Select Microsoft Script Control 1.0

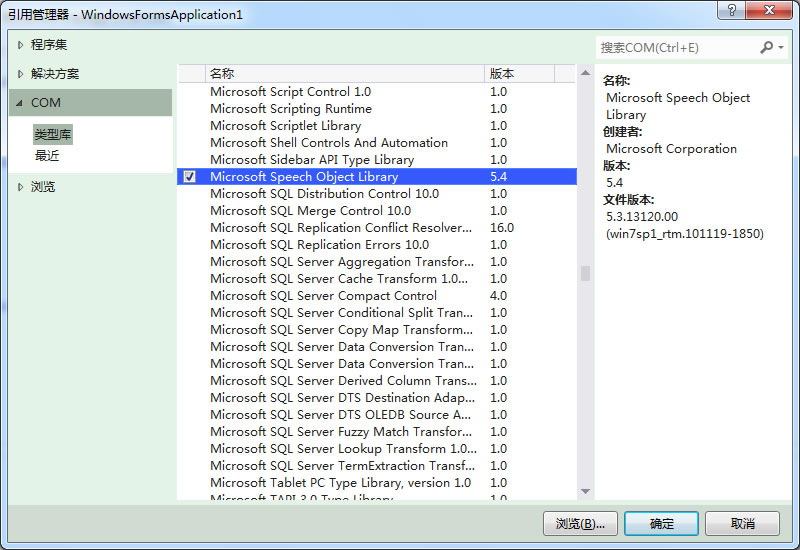click(377, 92)
